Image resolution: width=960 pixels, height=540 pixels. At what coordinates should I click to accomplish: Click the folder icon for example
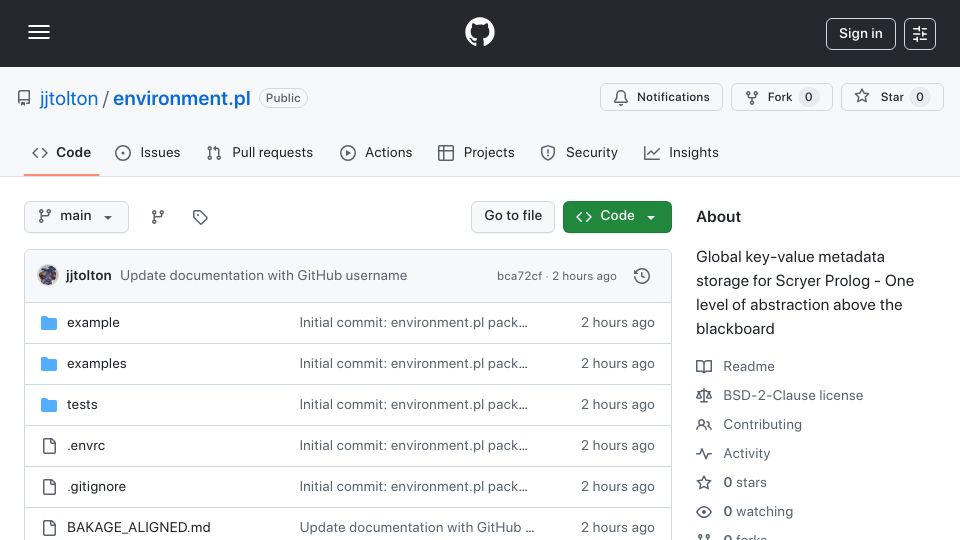(x=49, y=323)
